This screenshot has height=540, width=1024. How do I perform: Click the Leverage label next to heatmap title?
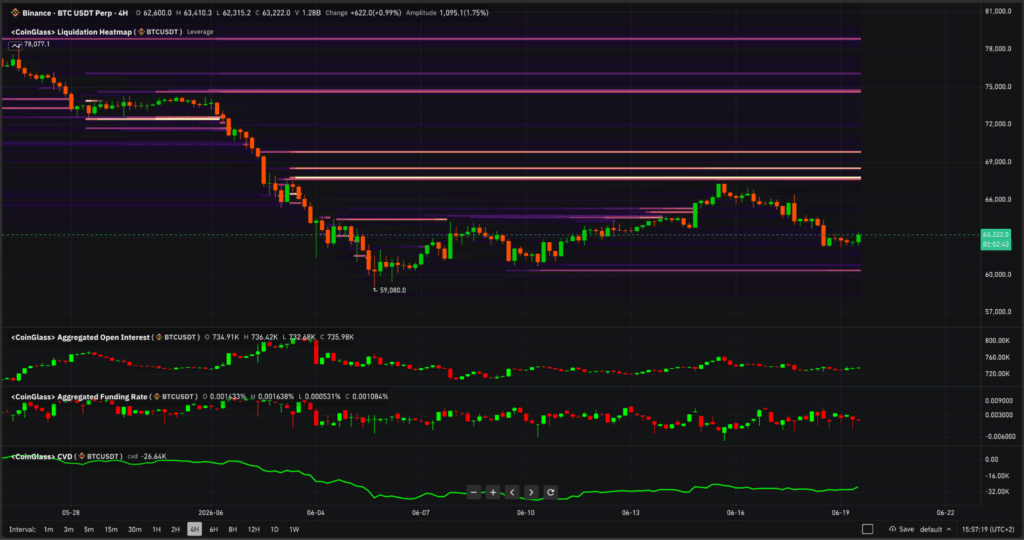(x=200, y=31)
